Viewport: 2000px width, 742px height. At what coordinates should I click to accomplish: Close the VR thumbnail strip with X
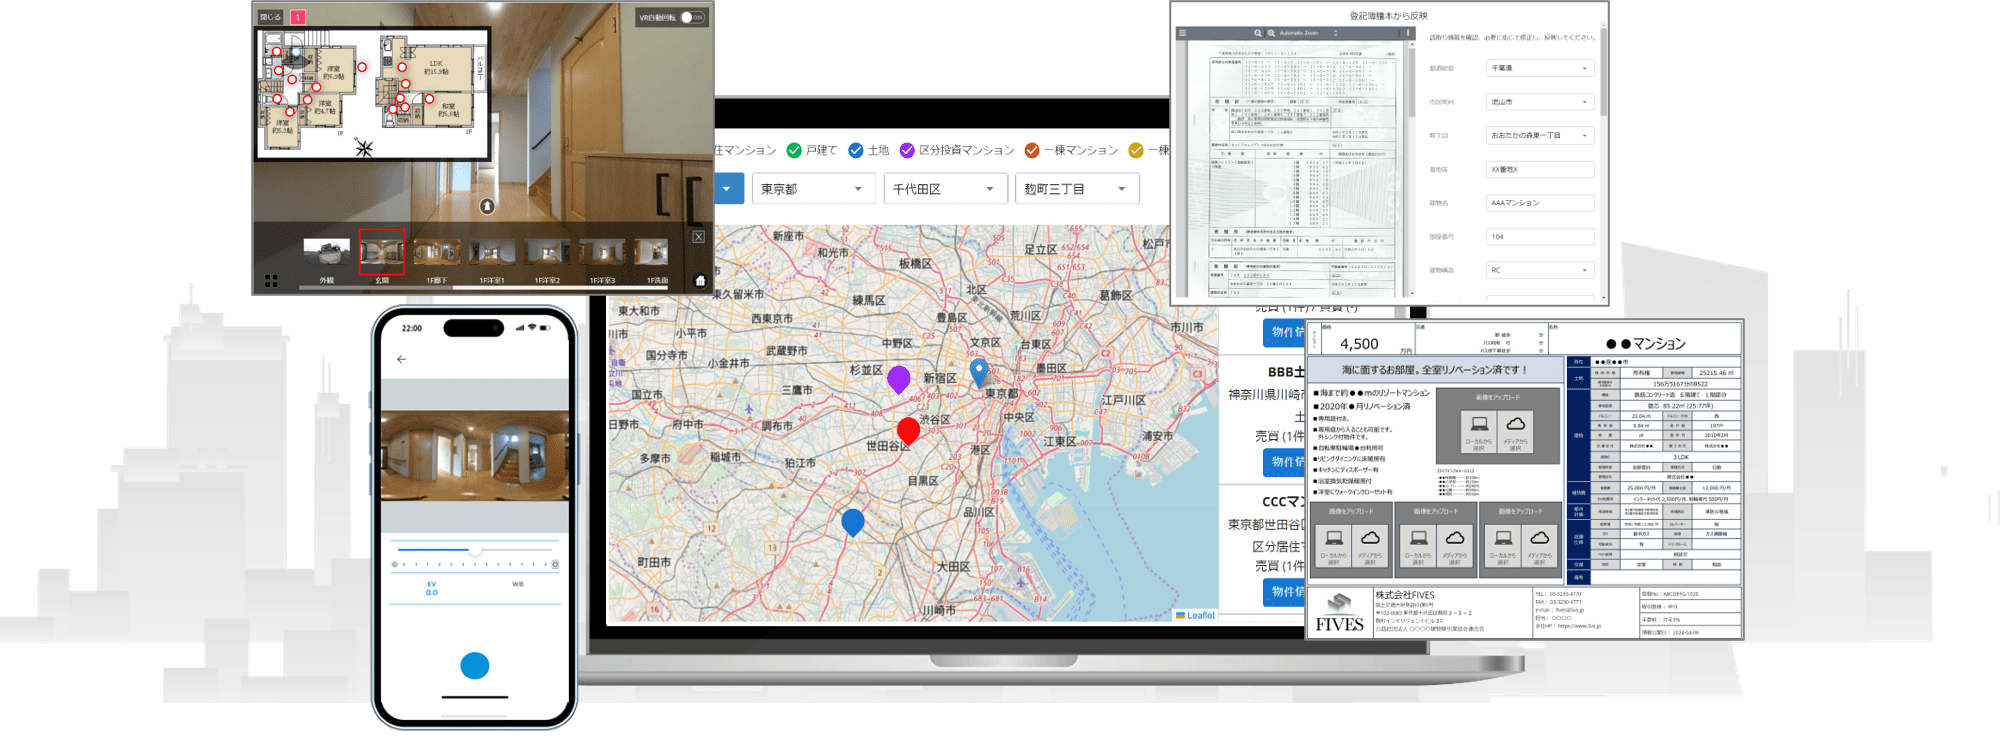pos(698,237)
